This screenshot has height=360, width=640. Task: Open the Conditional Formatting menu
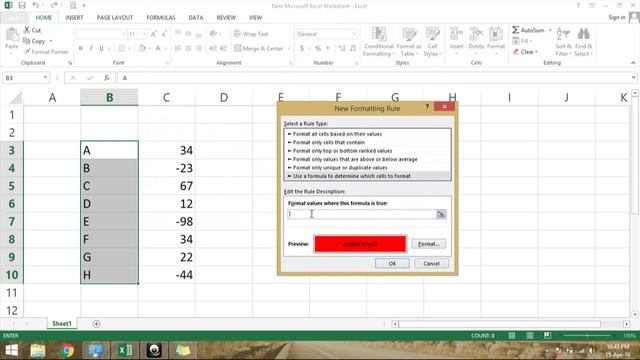tap(379, 42)
